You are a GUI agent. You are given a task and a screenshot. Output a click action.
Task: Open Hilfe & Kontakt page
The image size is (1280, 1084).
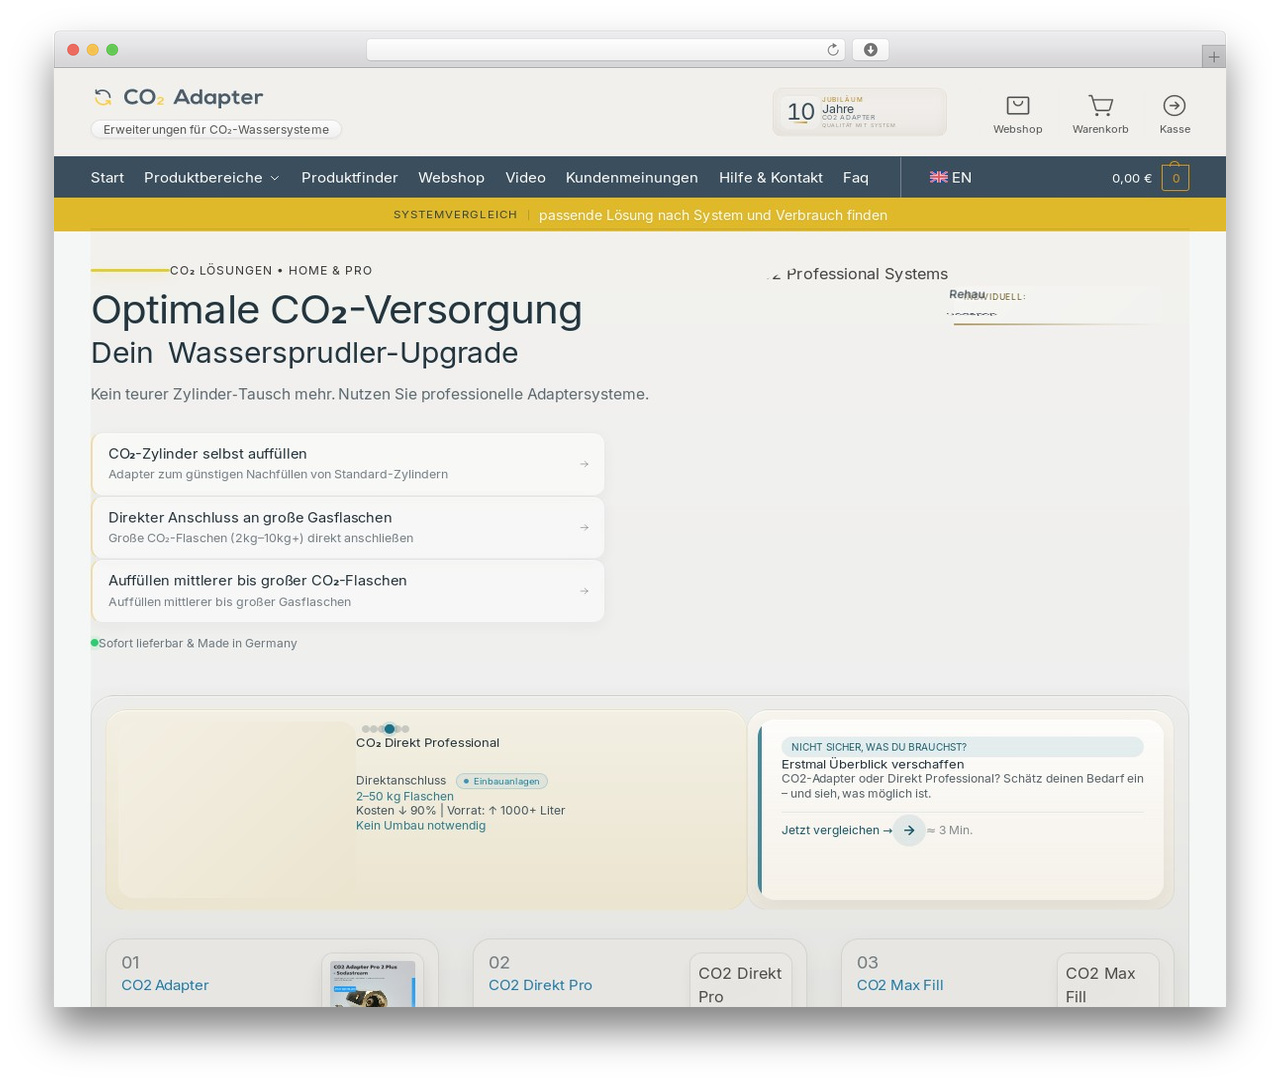pos(771,178)
